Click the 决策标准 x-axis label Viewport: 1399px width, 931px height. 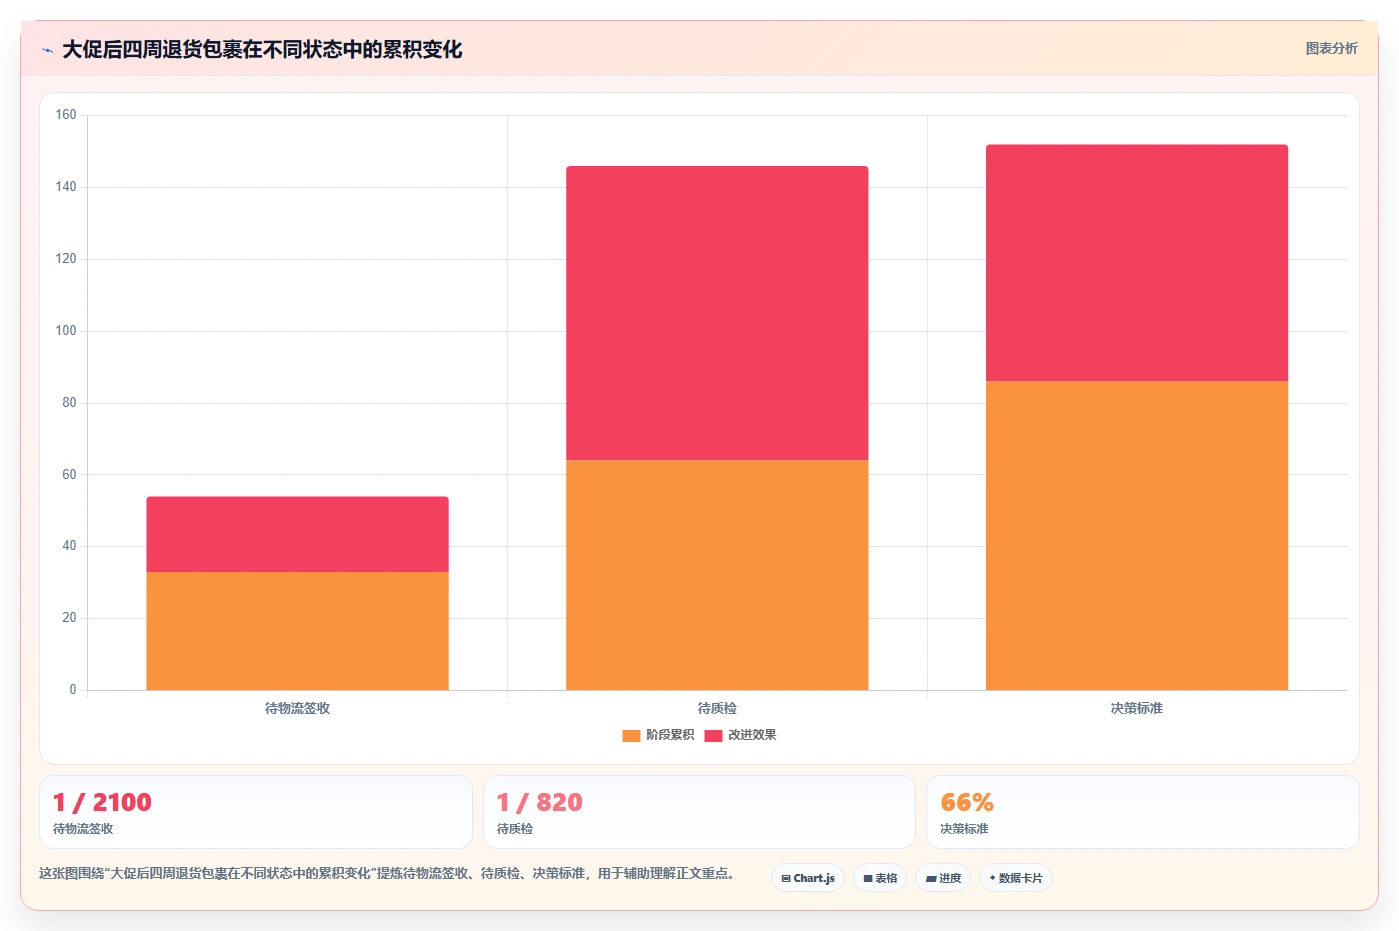click(x=1137, y=708)
